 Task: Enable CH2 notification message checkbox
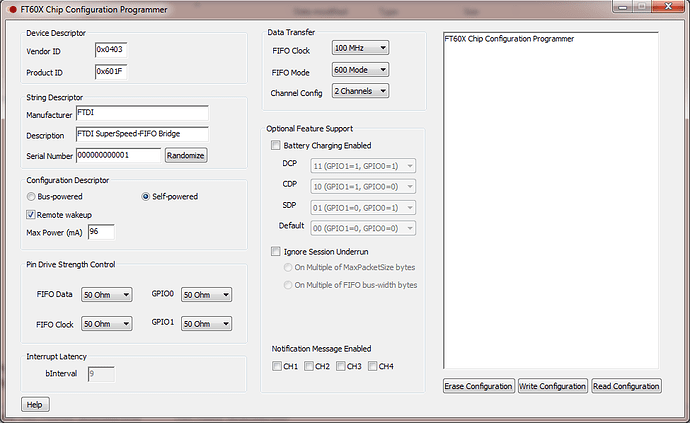tap(309, 366)
